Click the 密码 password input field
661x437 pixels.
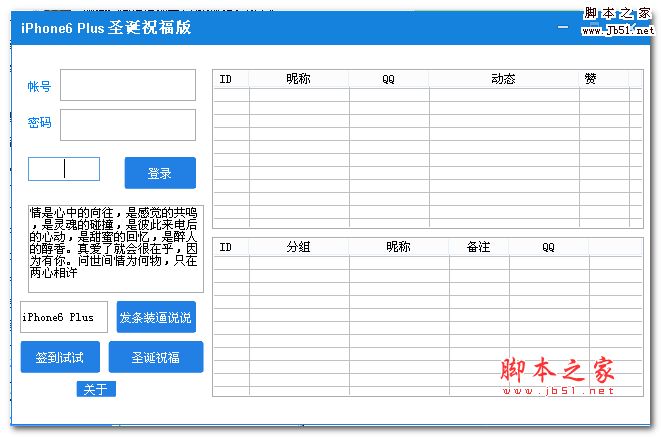coord(128,125)
